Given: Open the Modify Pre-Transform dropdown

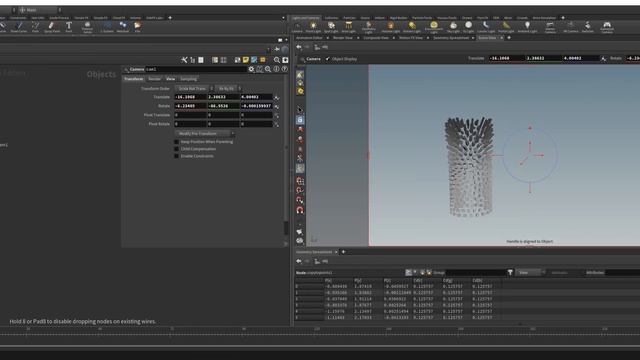Looking at the screenshot, I should (x=205, y=133).
